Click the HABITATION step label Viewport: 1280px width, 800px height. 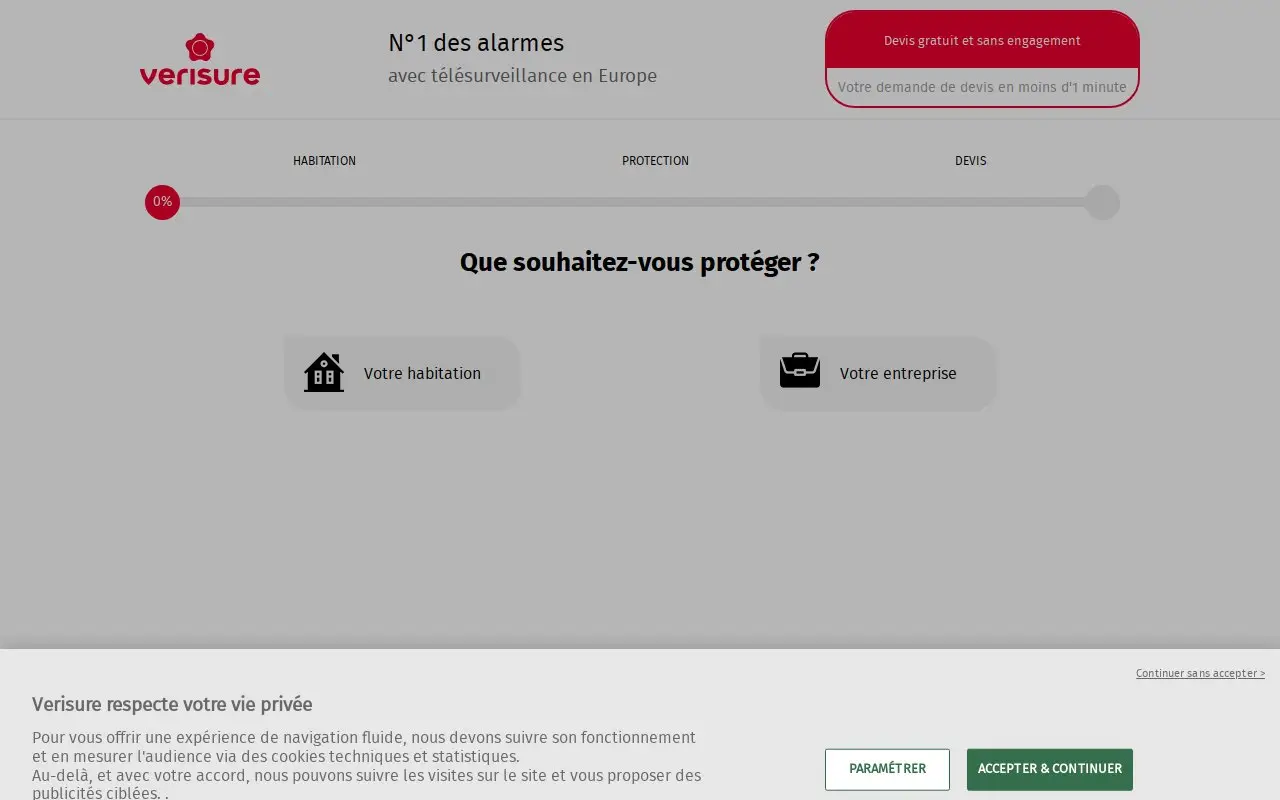(324, 161)
